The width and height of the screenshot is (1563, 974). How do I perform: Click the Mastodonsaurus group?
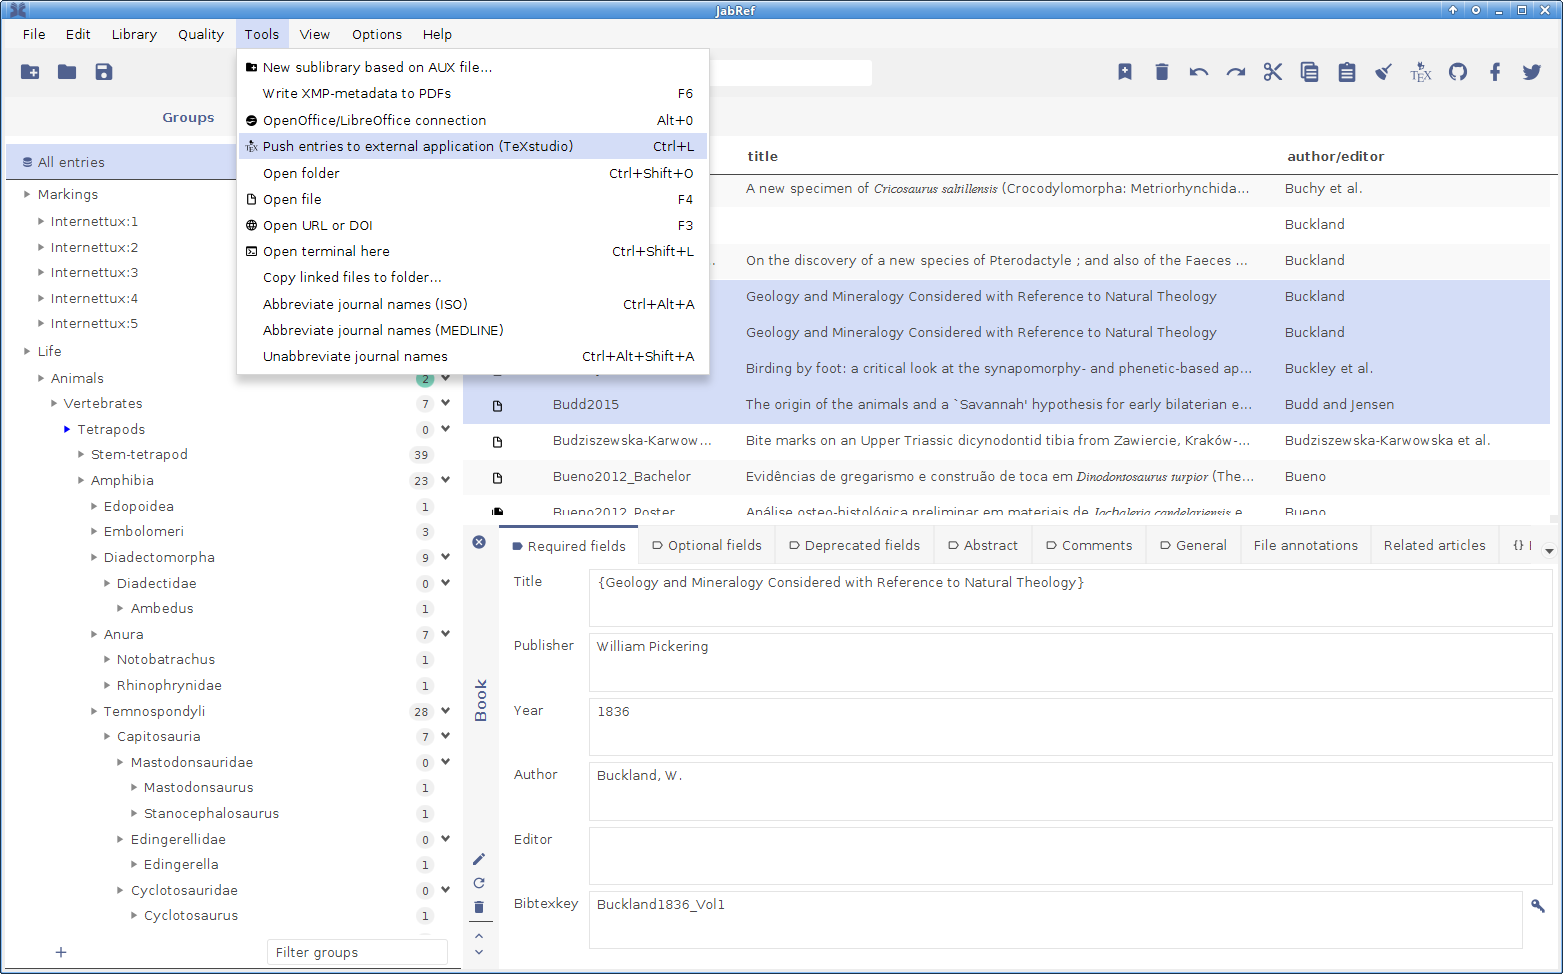pos(198,787)
